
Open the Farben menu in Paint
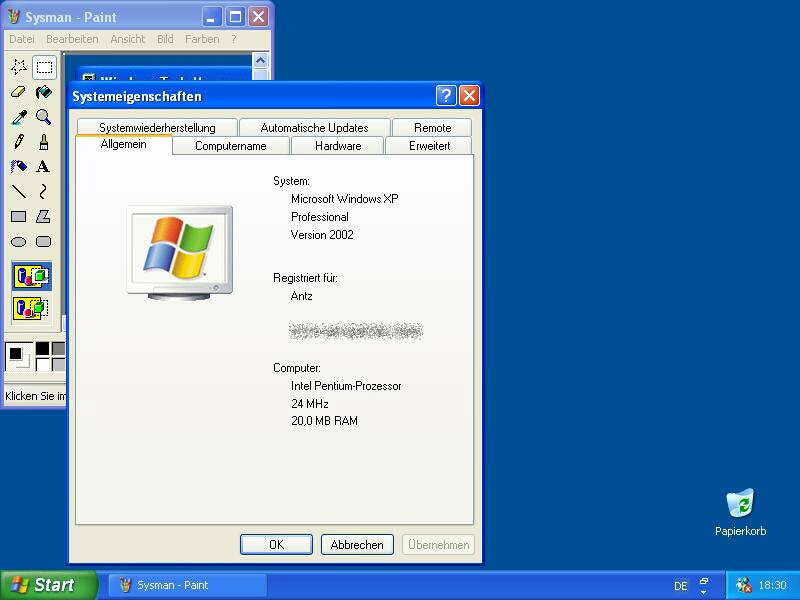[x=202, y=39]
